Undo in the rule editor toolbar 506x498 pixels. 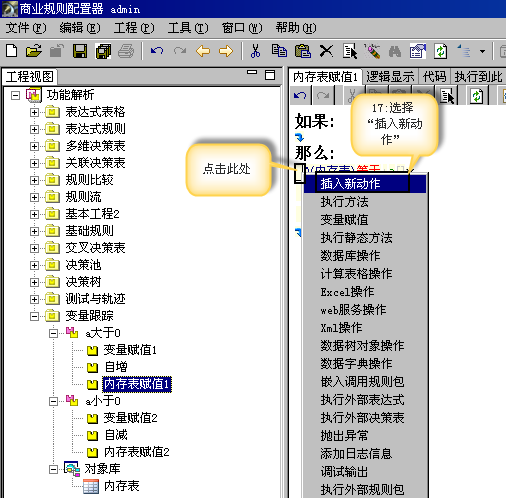(300, 96)
